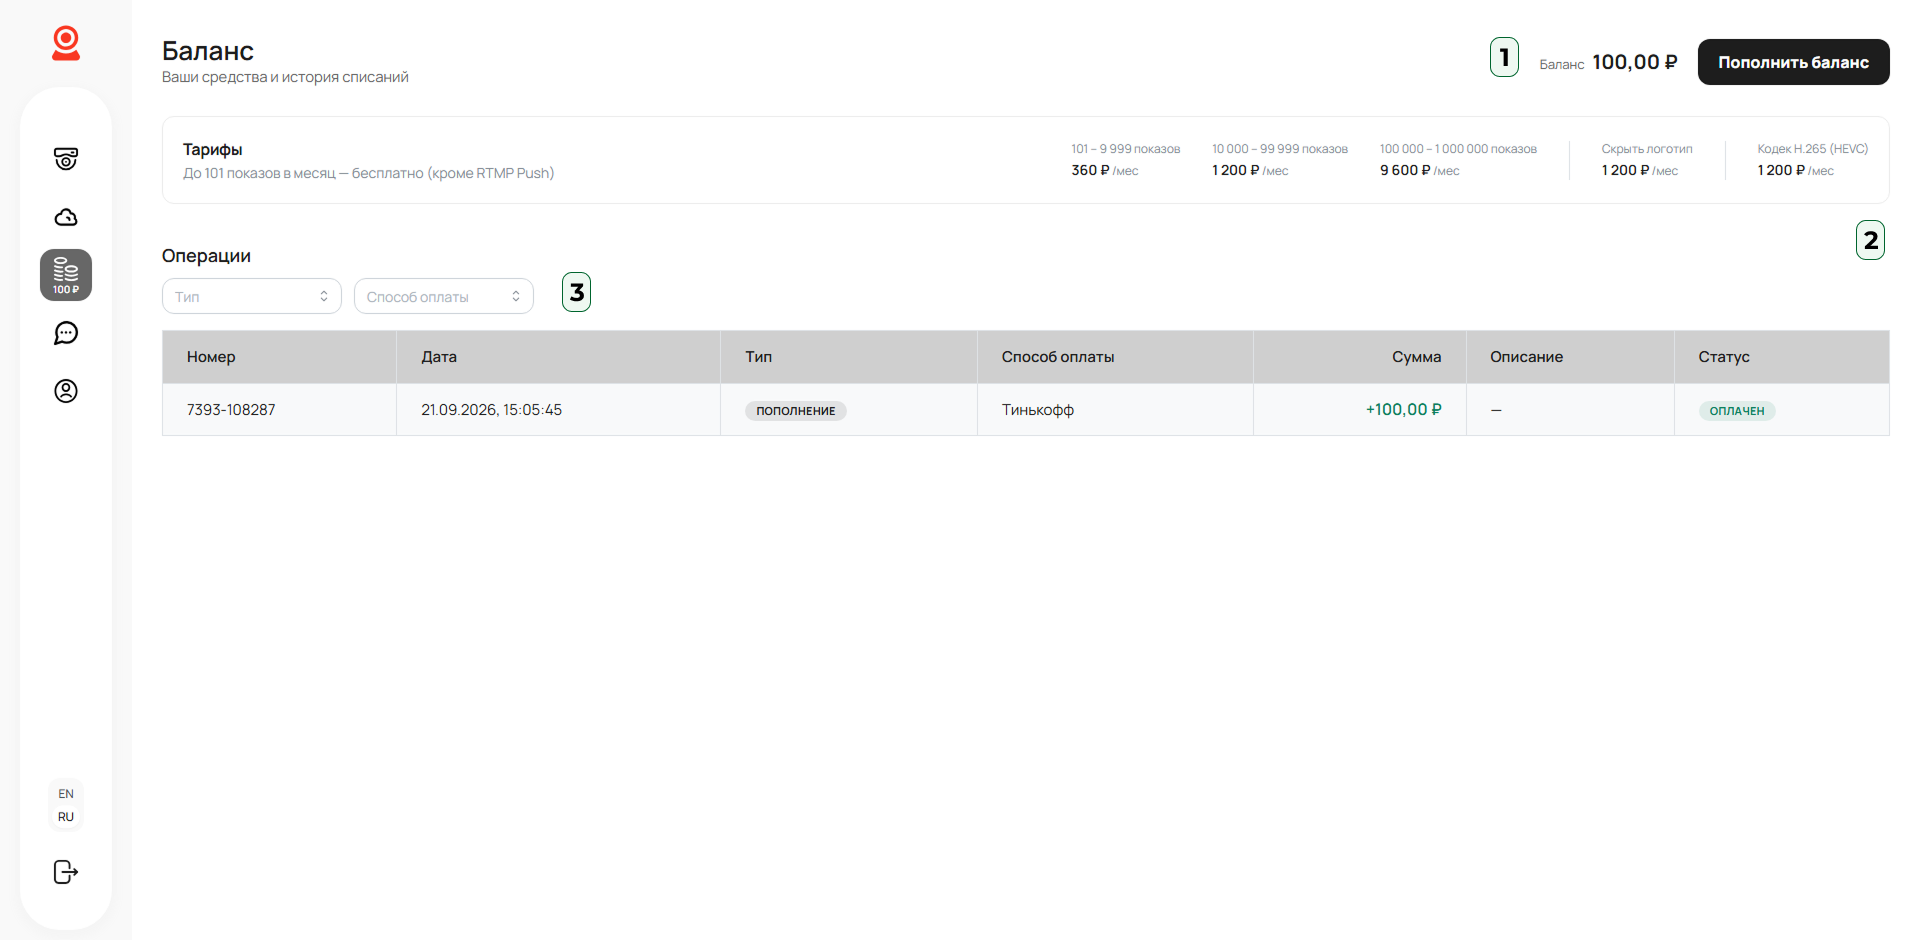Click the ПОПОЛНЕНИЕ type badge
The height and width of the screenshot is (940, 1915).
[x=796, y=411]
